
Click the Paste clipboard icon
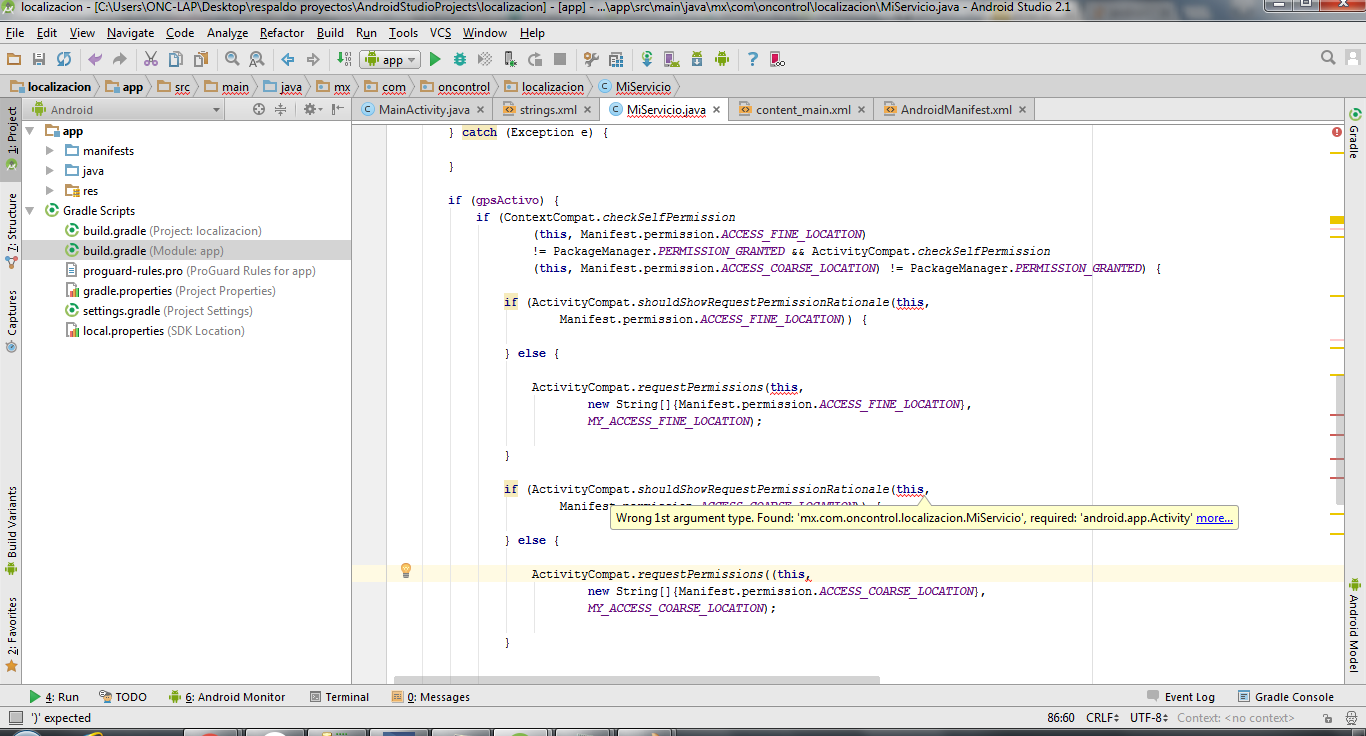point(201,59)
